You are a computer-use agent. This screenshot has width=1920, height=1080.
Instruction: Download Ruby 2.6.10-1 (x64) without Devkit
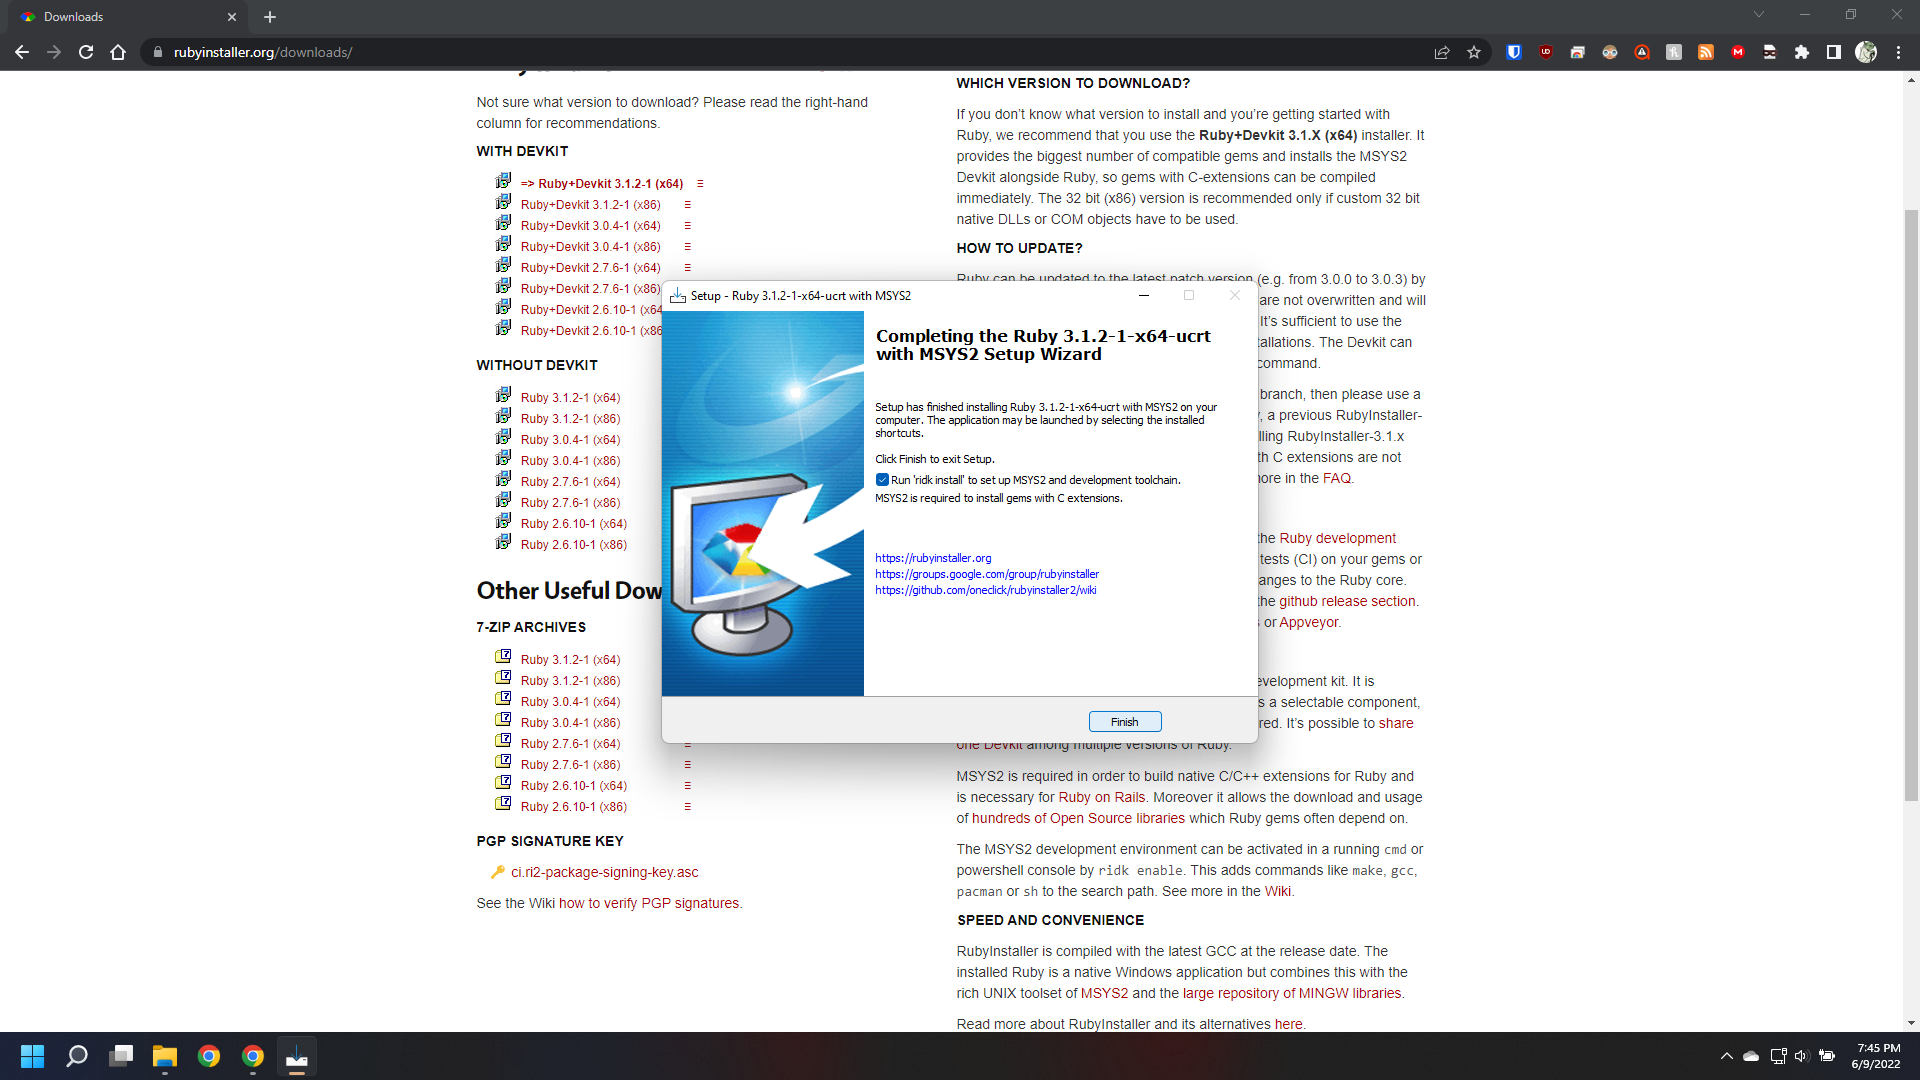pyautogui.click(x=574, y=524)
